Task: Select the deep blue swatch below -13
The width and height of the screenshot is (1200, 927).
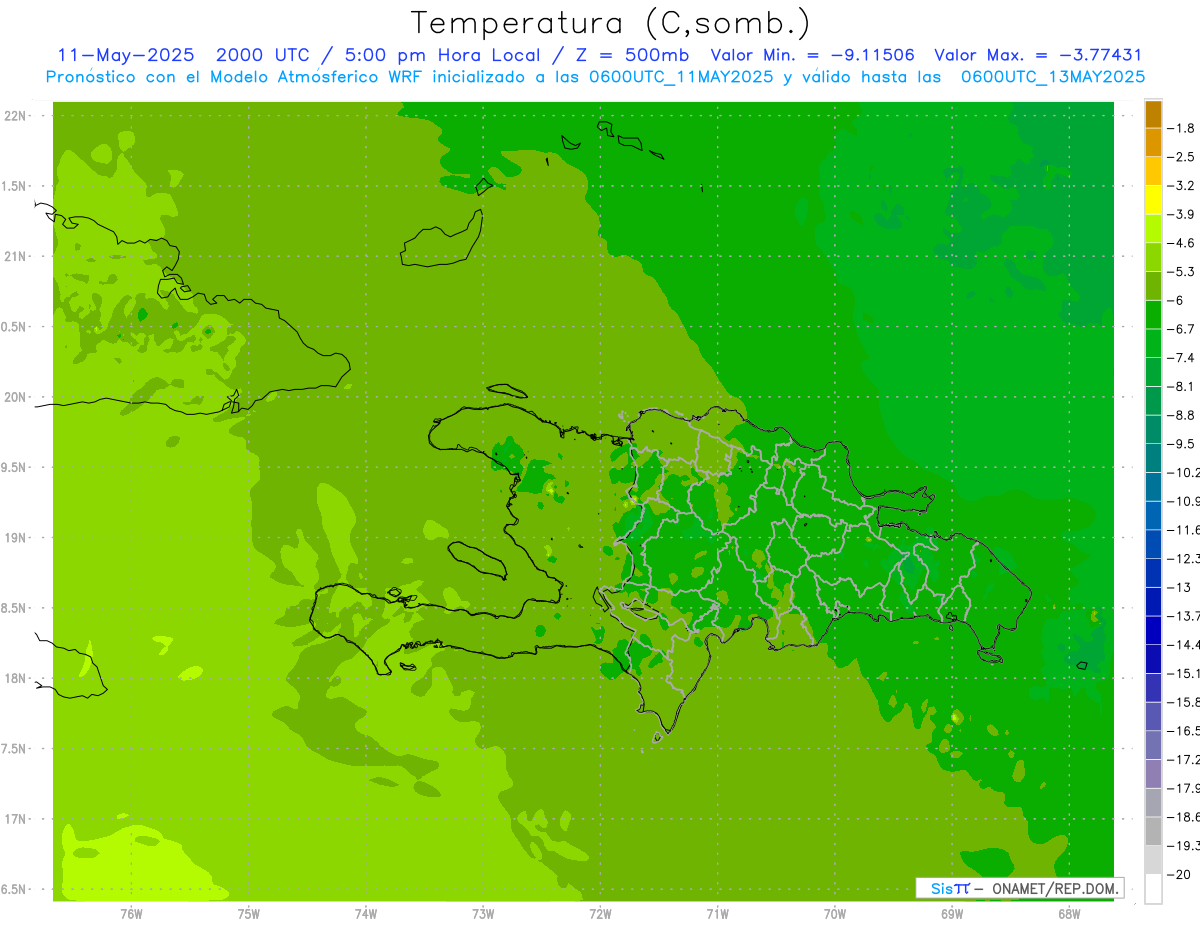Action: coord(1153,601)
